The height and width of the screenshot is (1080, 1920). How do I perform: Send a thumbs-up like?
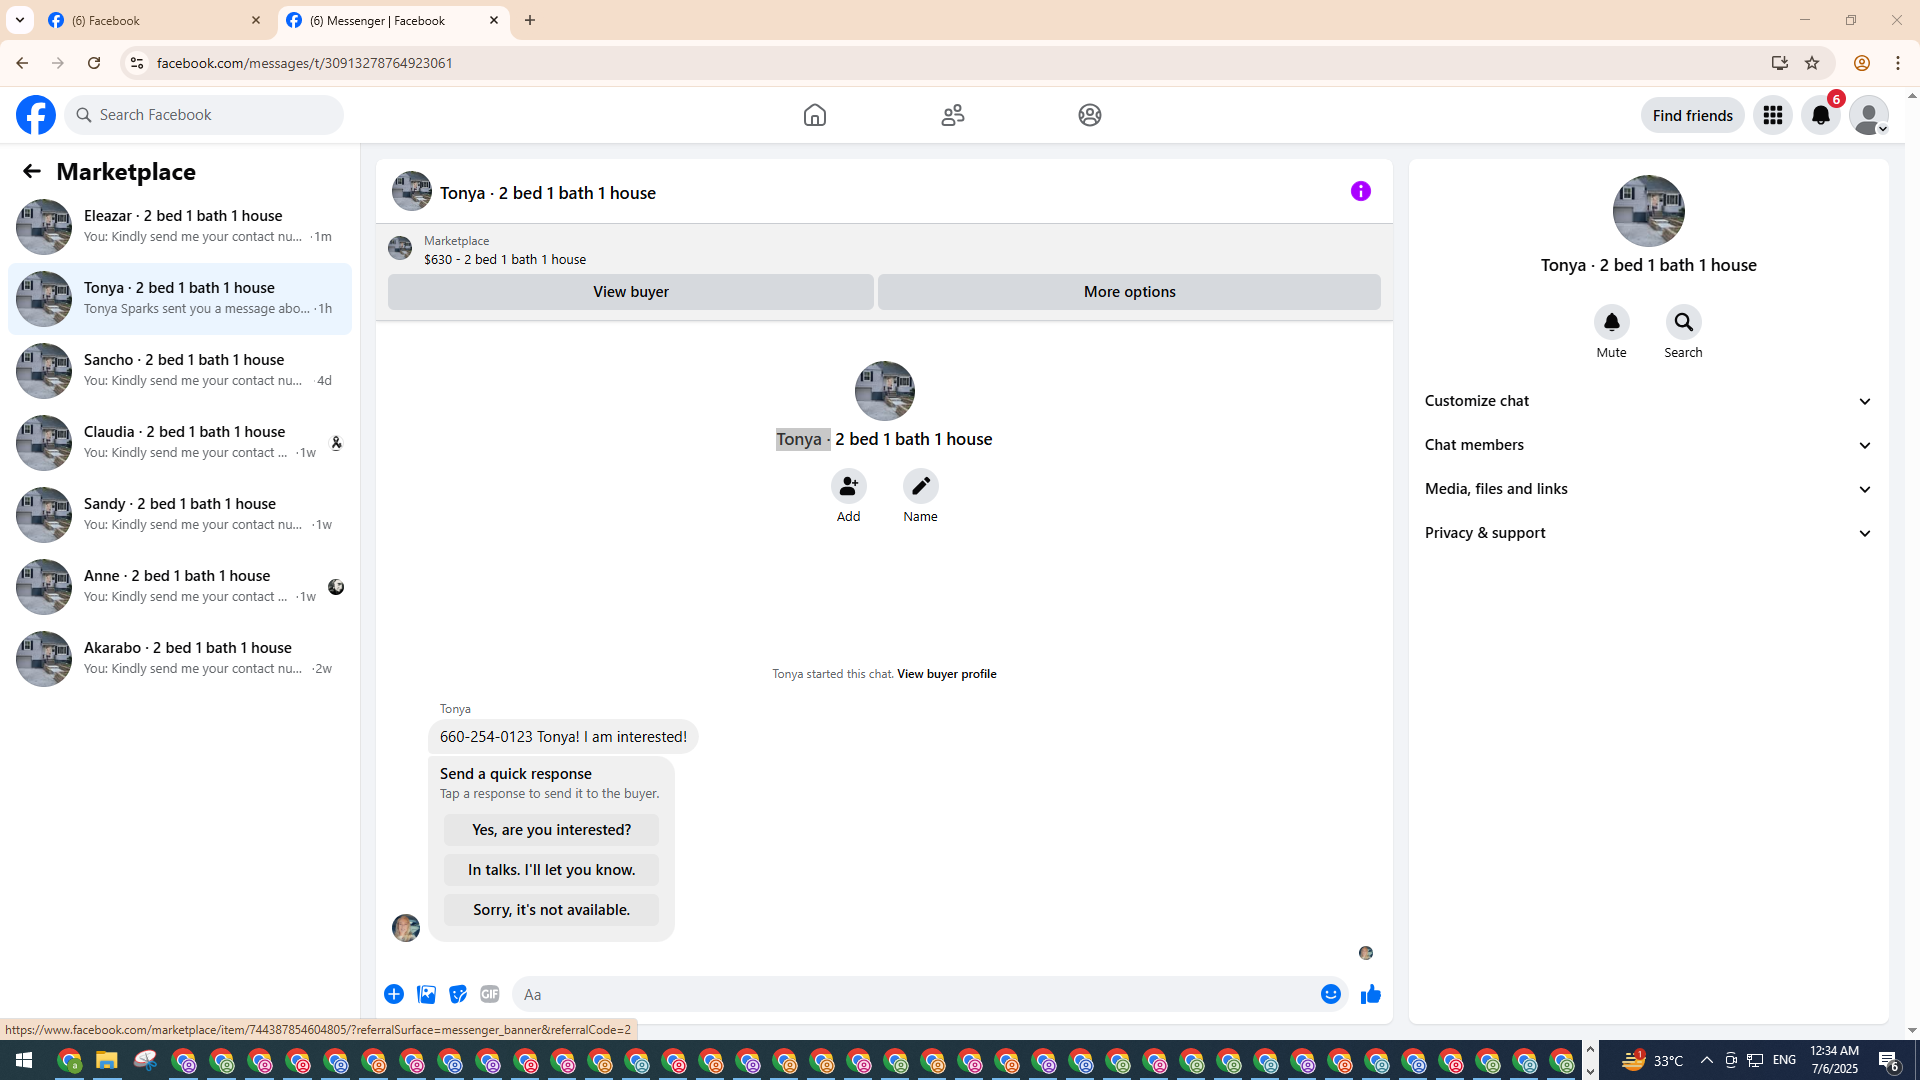(1370, 994)
